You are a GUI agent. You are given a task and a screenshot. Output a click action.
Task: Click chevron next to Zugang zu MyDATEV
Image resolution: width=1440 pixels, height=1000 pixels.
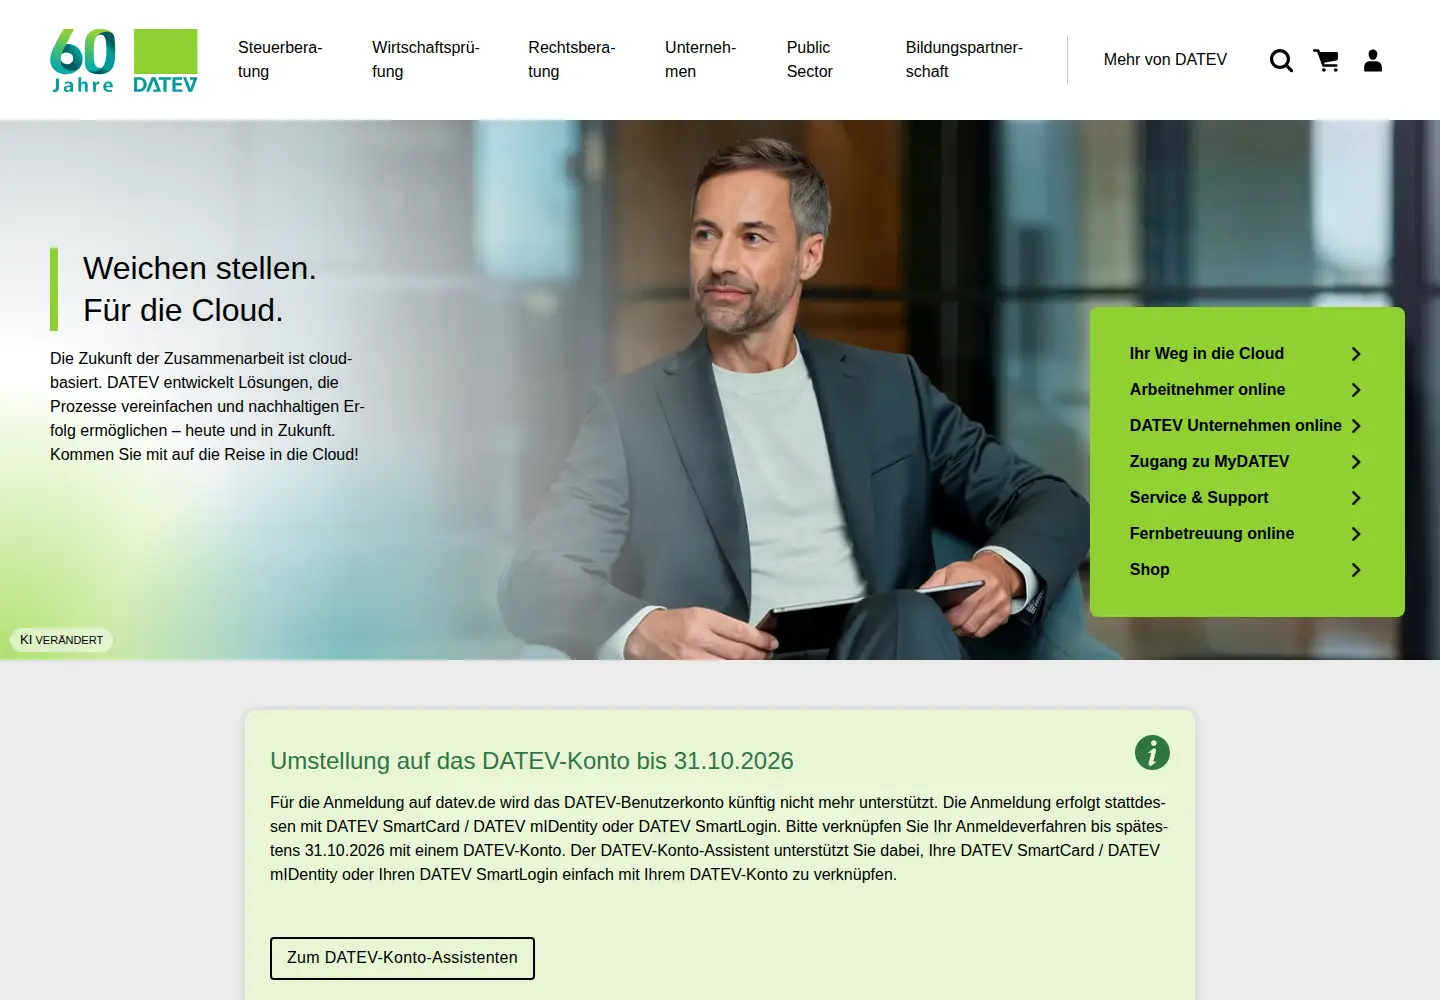click(x=1356, y=462)
